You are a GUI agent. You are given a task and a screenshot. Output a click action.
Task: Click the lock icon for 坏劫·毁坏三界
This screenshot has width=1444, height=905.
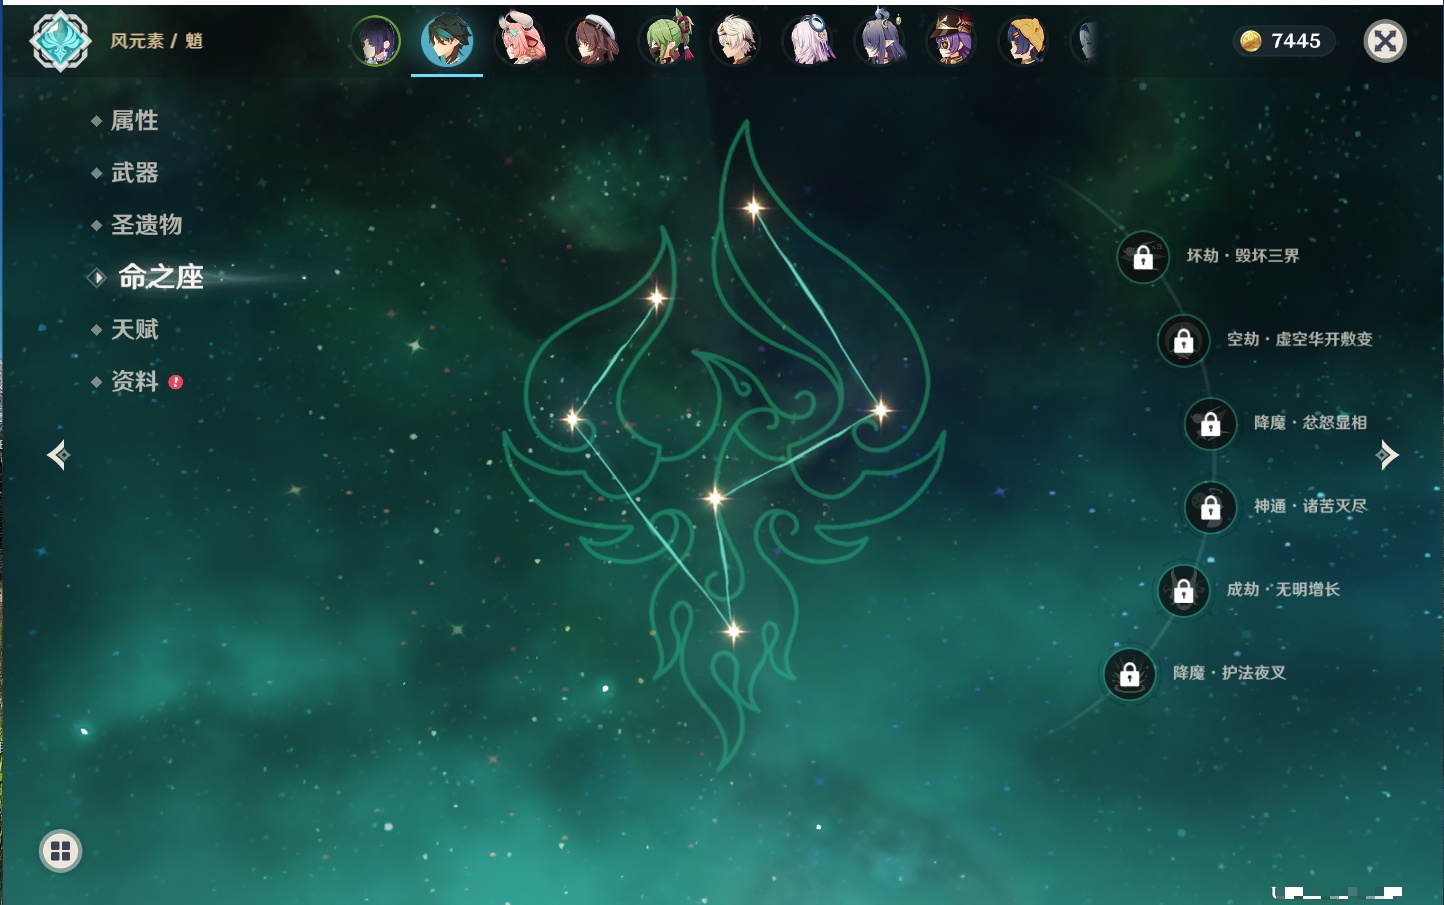pos(1143,257)
